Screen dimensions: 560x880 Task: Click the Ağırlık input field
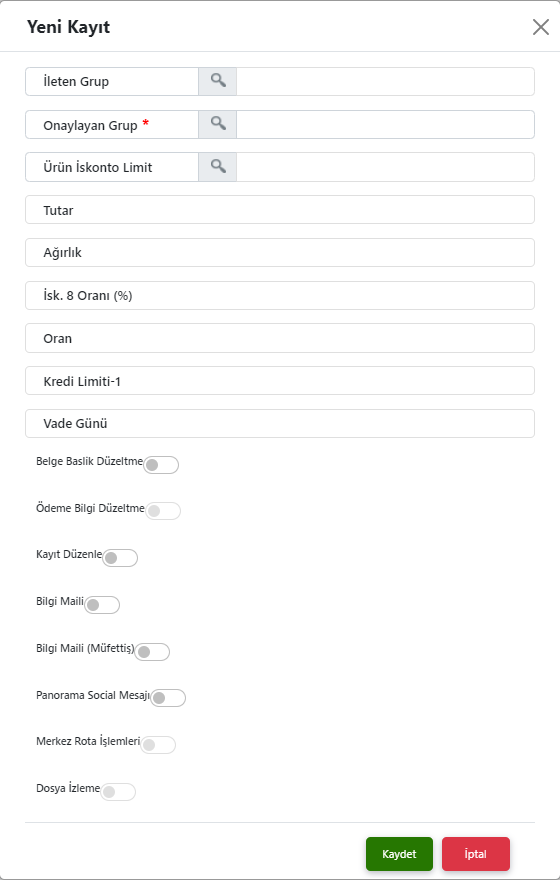[280, 253]
